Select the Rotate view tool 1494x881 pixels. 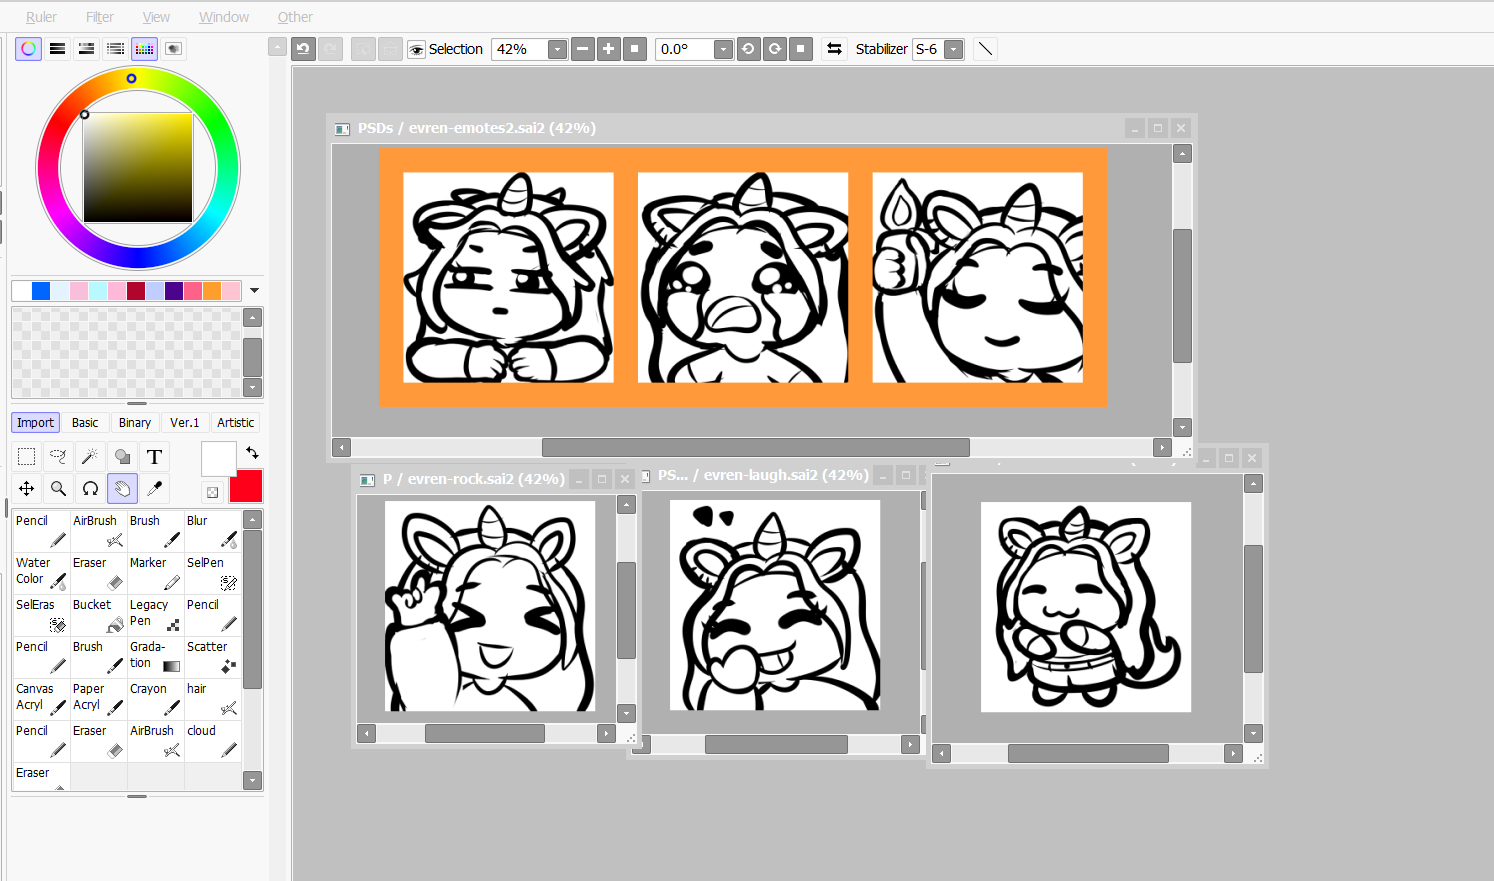pyautogui.click(x=90, y=488)
